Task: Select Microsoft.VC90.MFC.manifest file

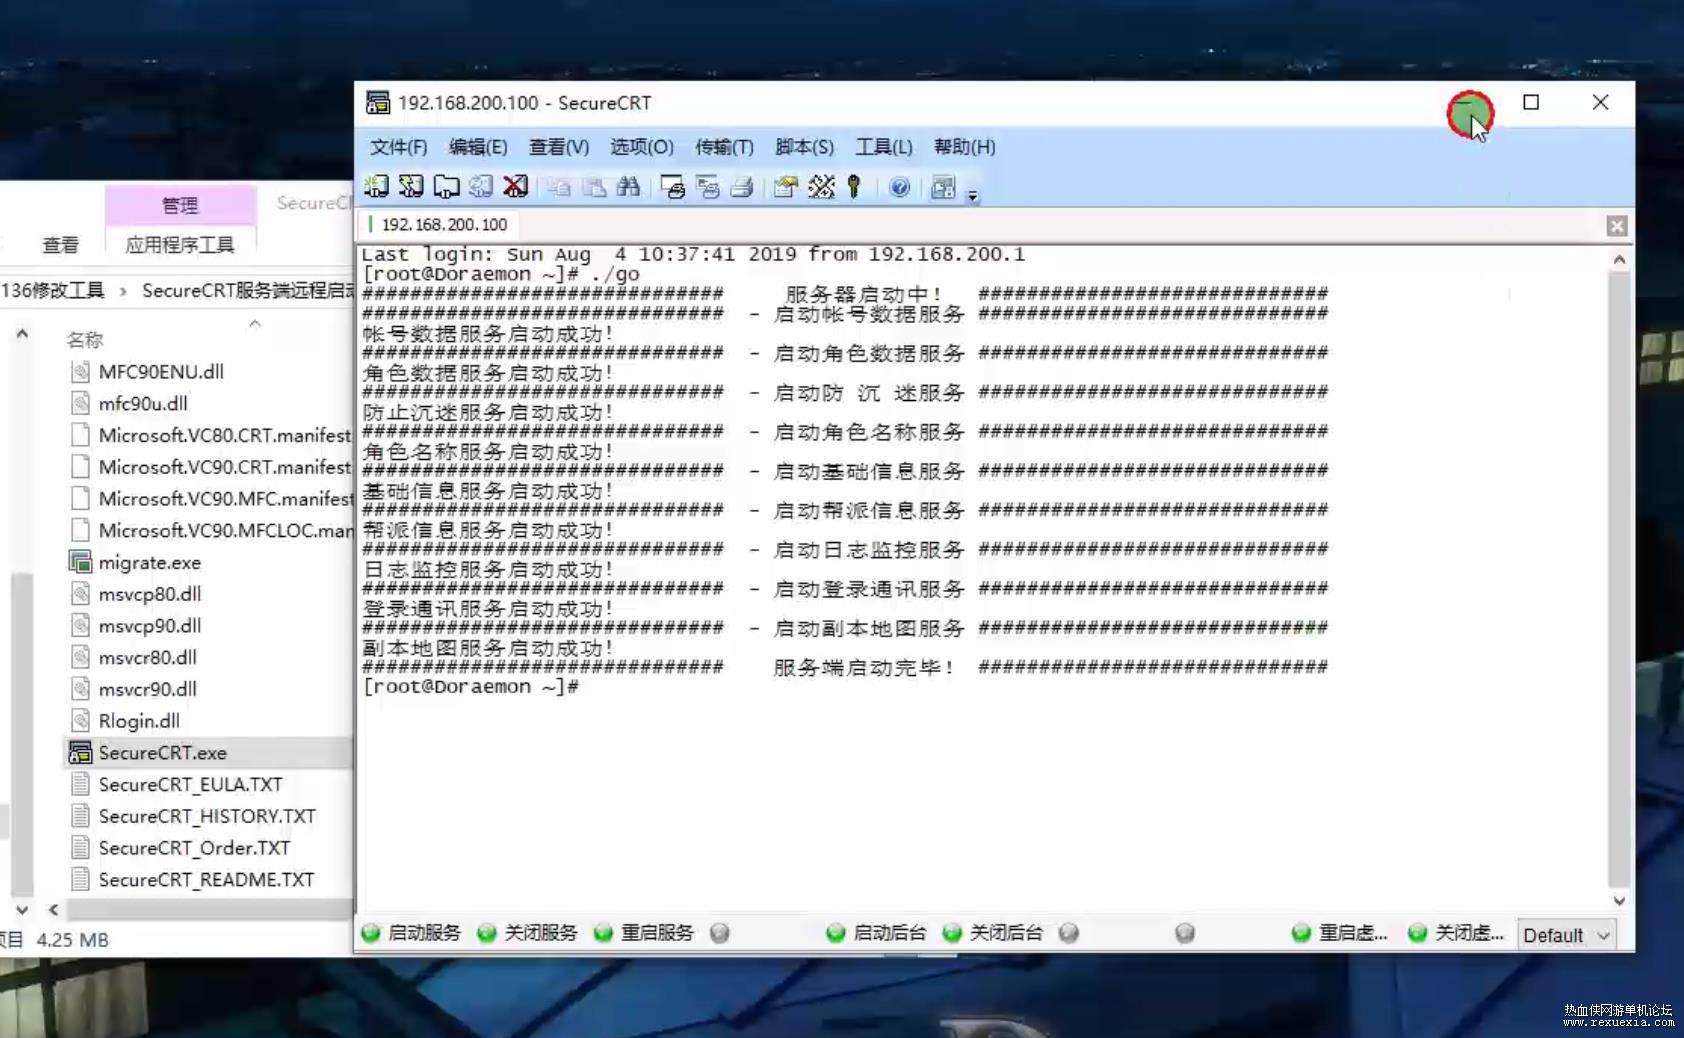Action: coord(210,499)
